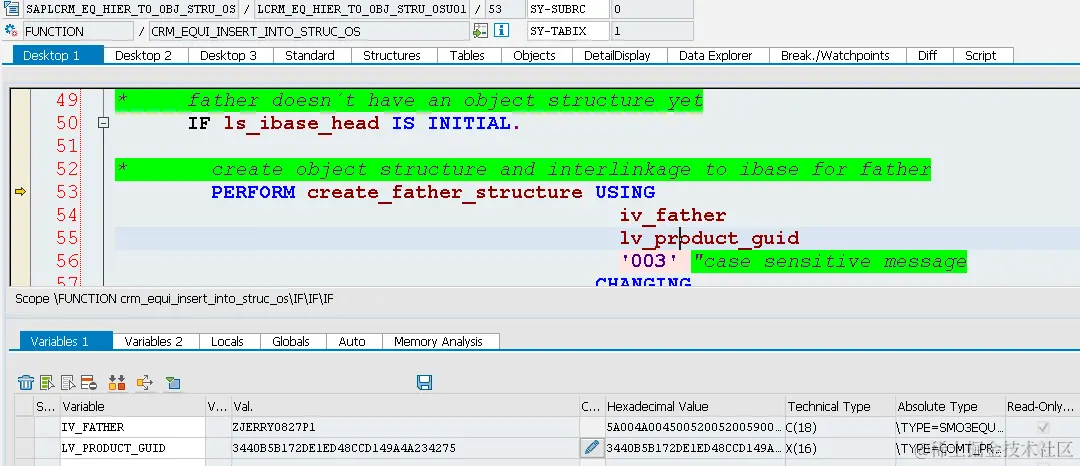Select the Globals tab
This screenshot has height=466, width=1080.
click(291, 341)
